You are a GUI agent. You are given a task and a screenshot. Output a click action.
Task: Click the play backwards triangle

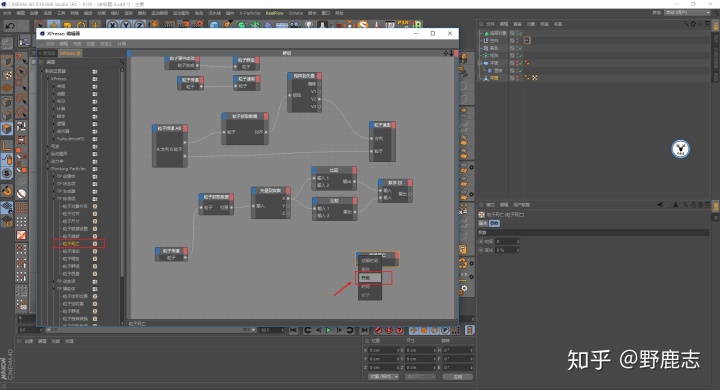318,330
